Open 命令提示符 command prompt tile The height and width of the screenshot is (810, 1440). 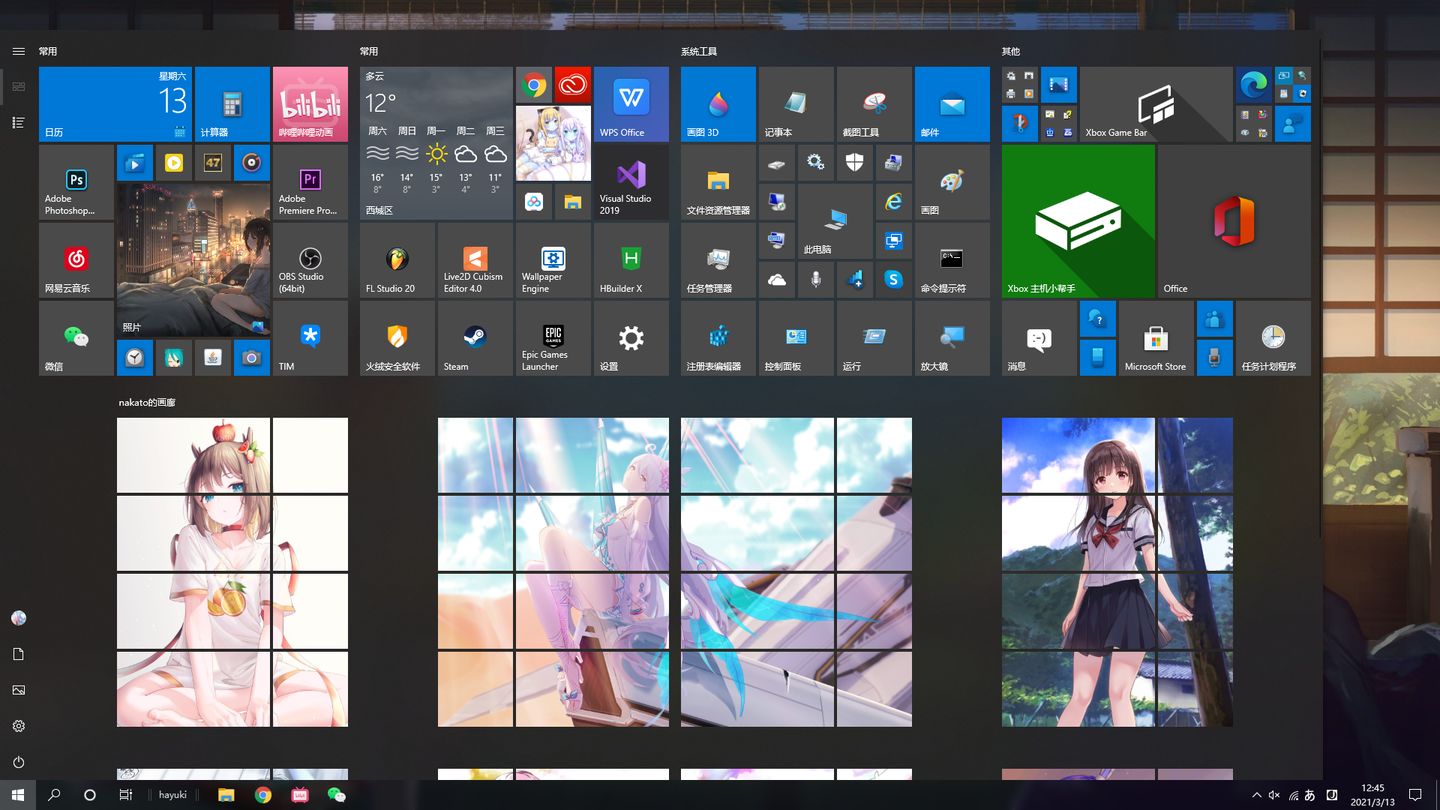[952, 260]
